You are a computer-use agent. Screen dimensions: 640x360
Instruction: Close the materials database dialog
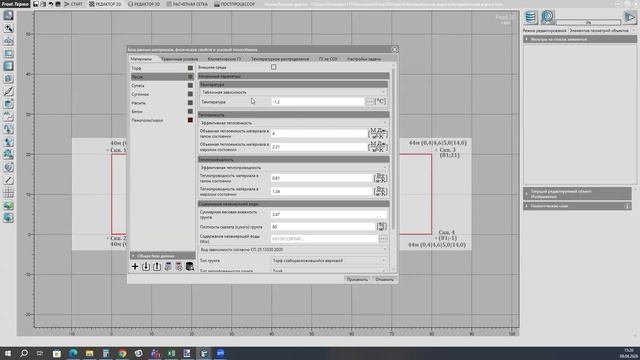click(x=394, y=49)
